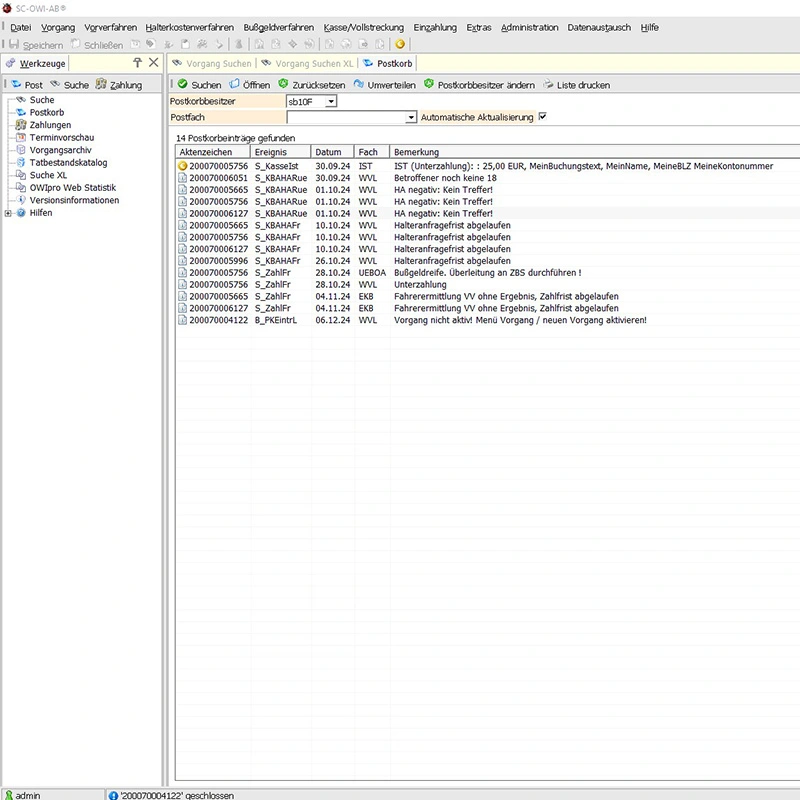Close the Werkzeuge side panel
The height and width of the screenshot is (800, 800).
click(x=153, y=63)
